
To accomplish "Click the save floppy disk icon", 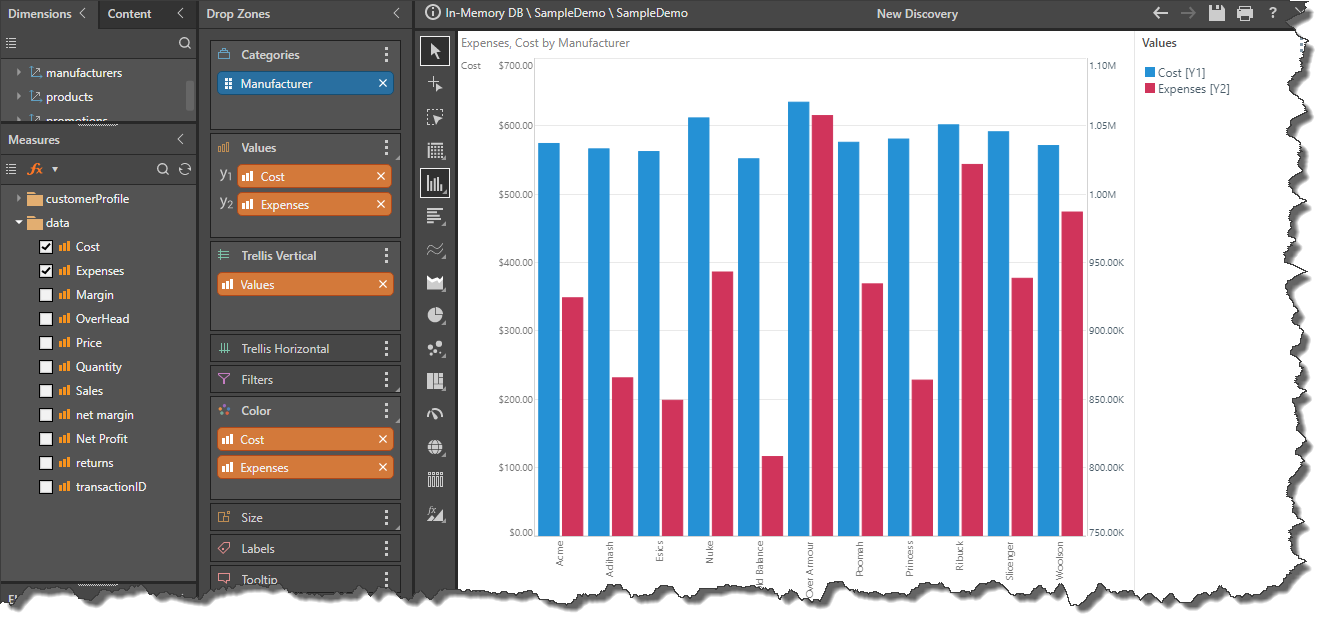I will coord(1217,13).
